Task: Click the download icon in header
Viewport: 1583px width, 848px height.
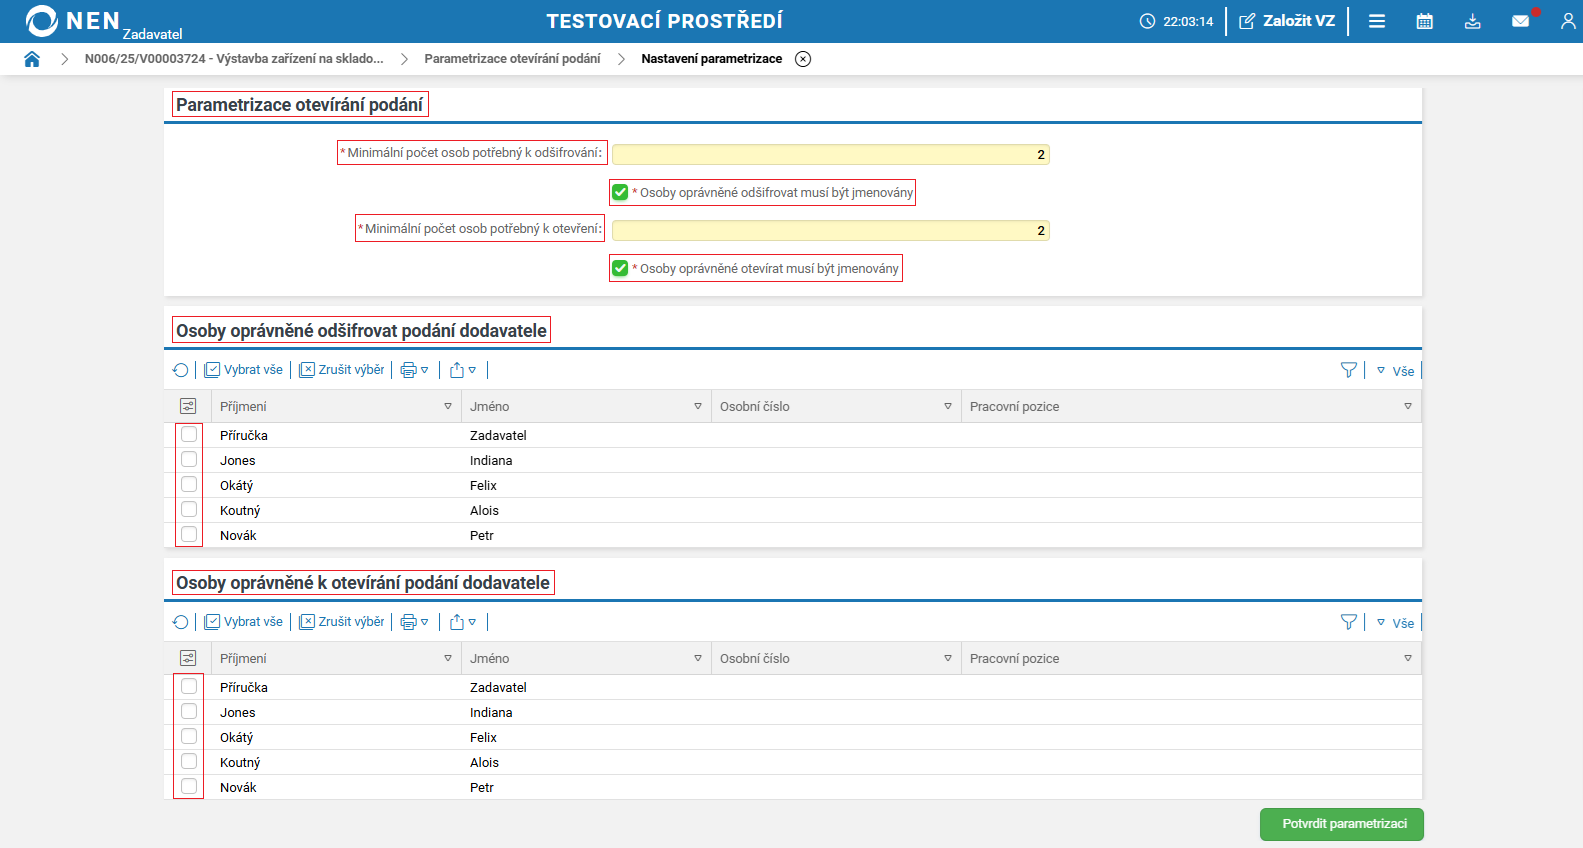Action: click(x=1472, y=21)
